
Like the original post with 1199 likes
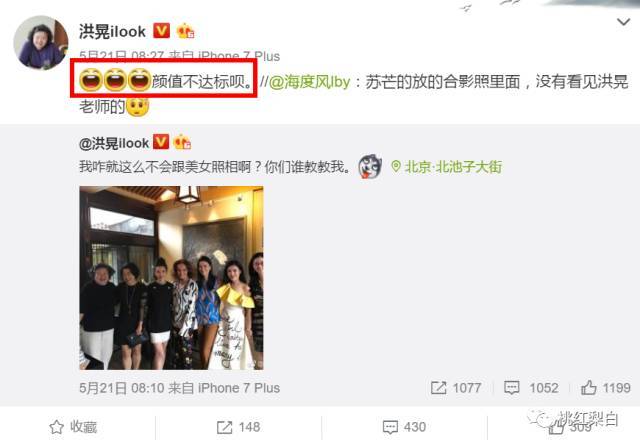click(606, 387)
